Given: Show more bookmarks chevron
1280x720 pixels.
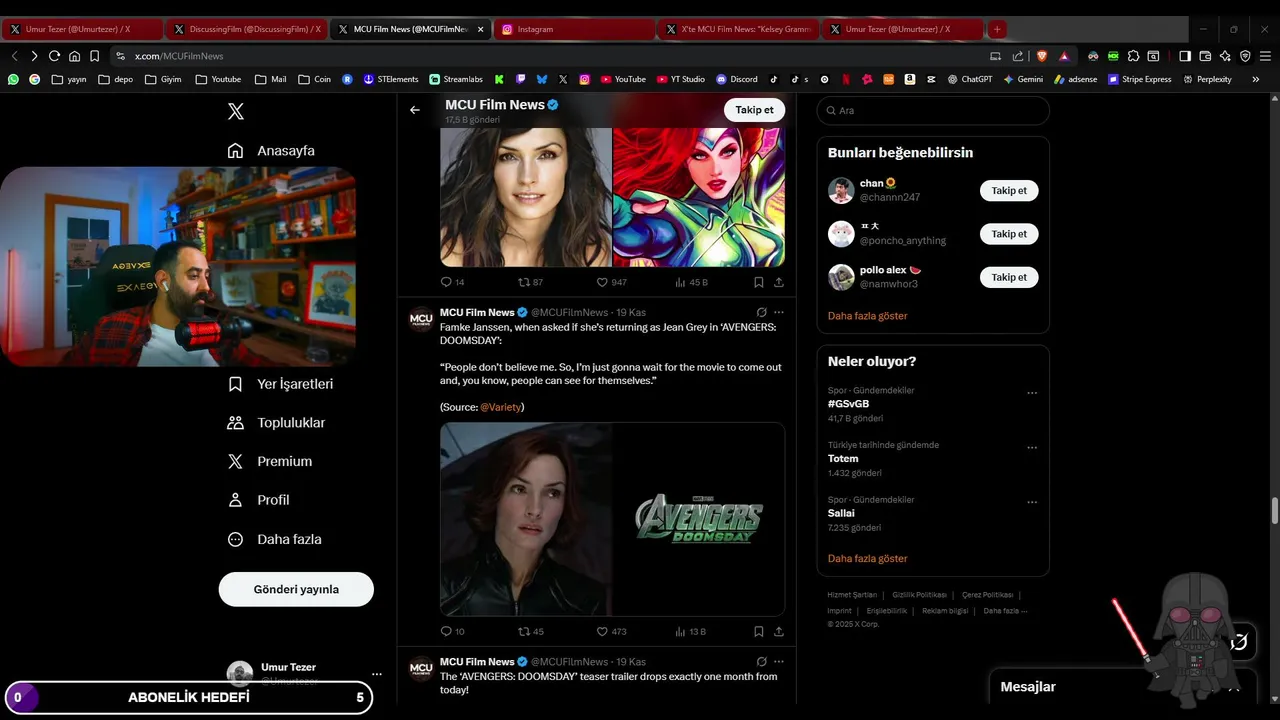Looking at the screenshot, I should 1256,79.
